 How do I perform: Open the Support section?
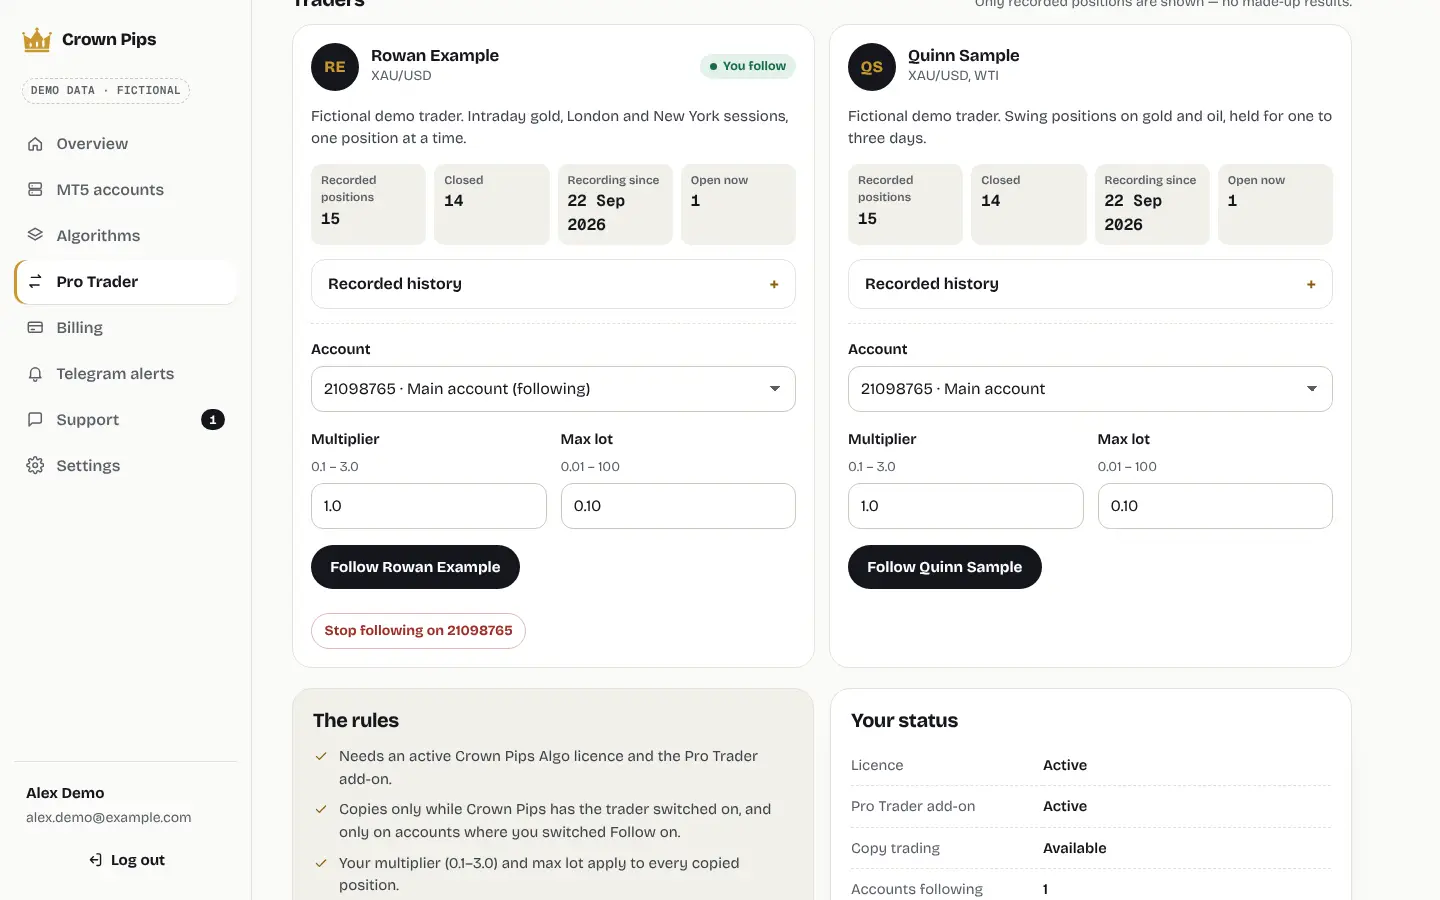[126, 420]
